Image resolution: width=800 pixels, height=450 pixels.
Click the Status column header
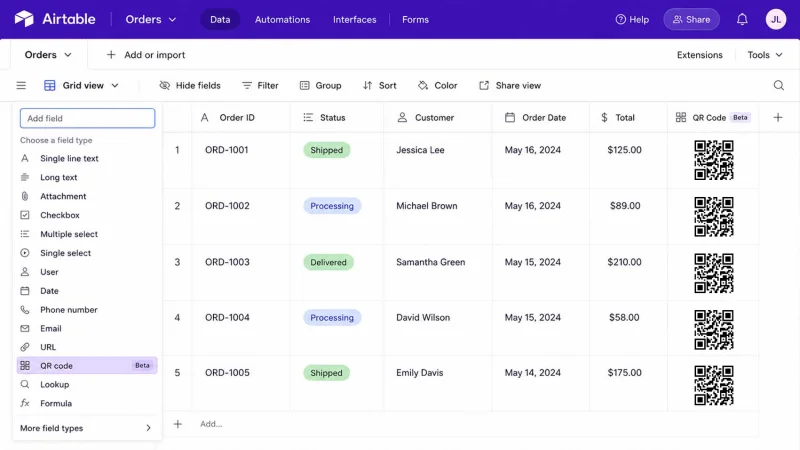337,118
